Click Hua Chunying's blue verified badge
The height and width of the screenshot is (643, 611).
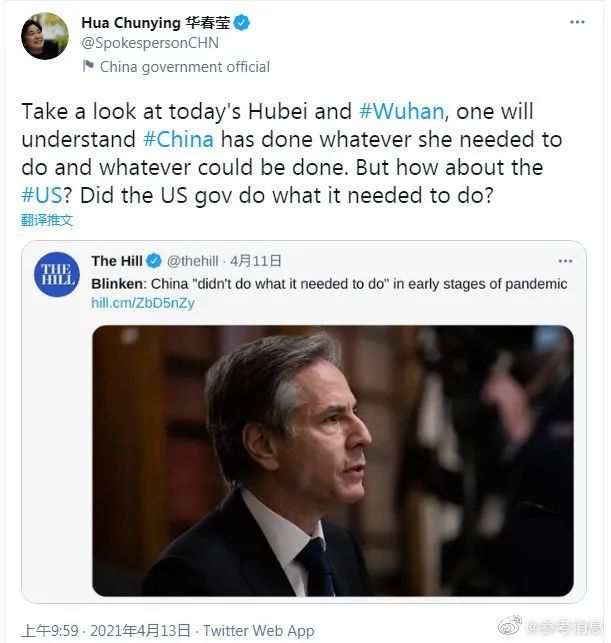click(242, 23)
